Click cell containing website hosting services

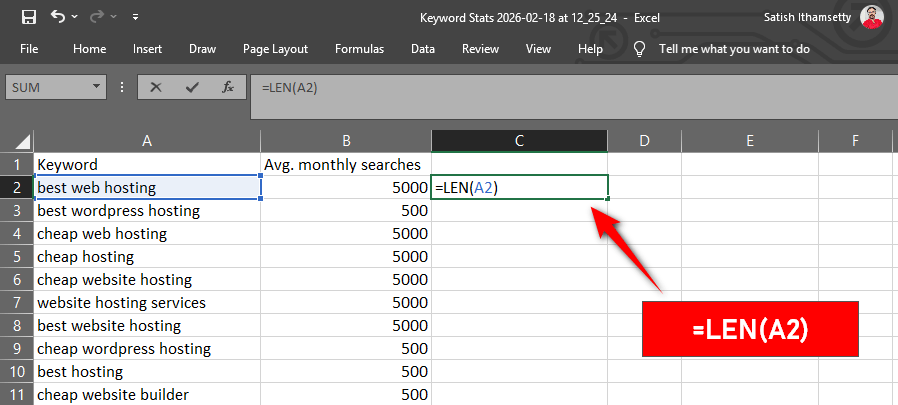click(147, 302)
